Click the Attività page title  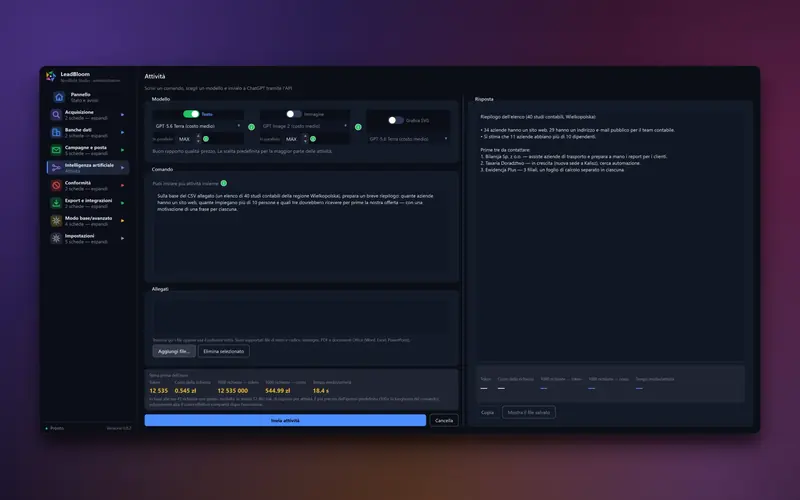(x=155, y=77)
